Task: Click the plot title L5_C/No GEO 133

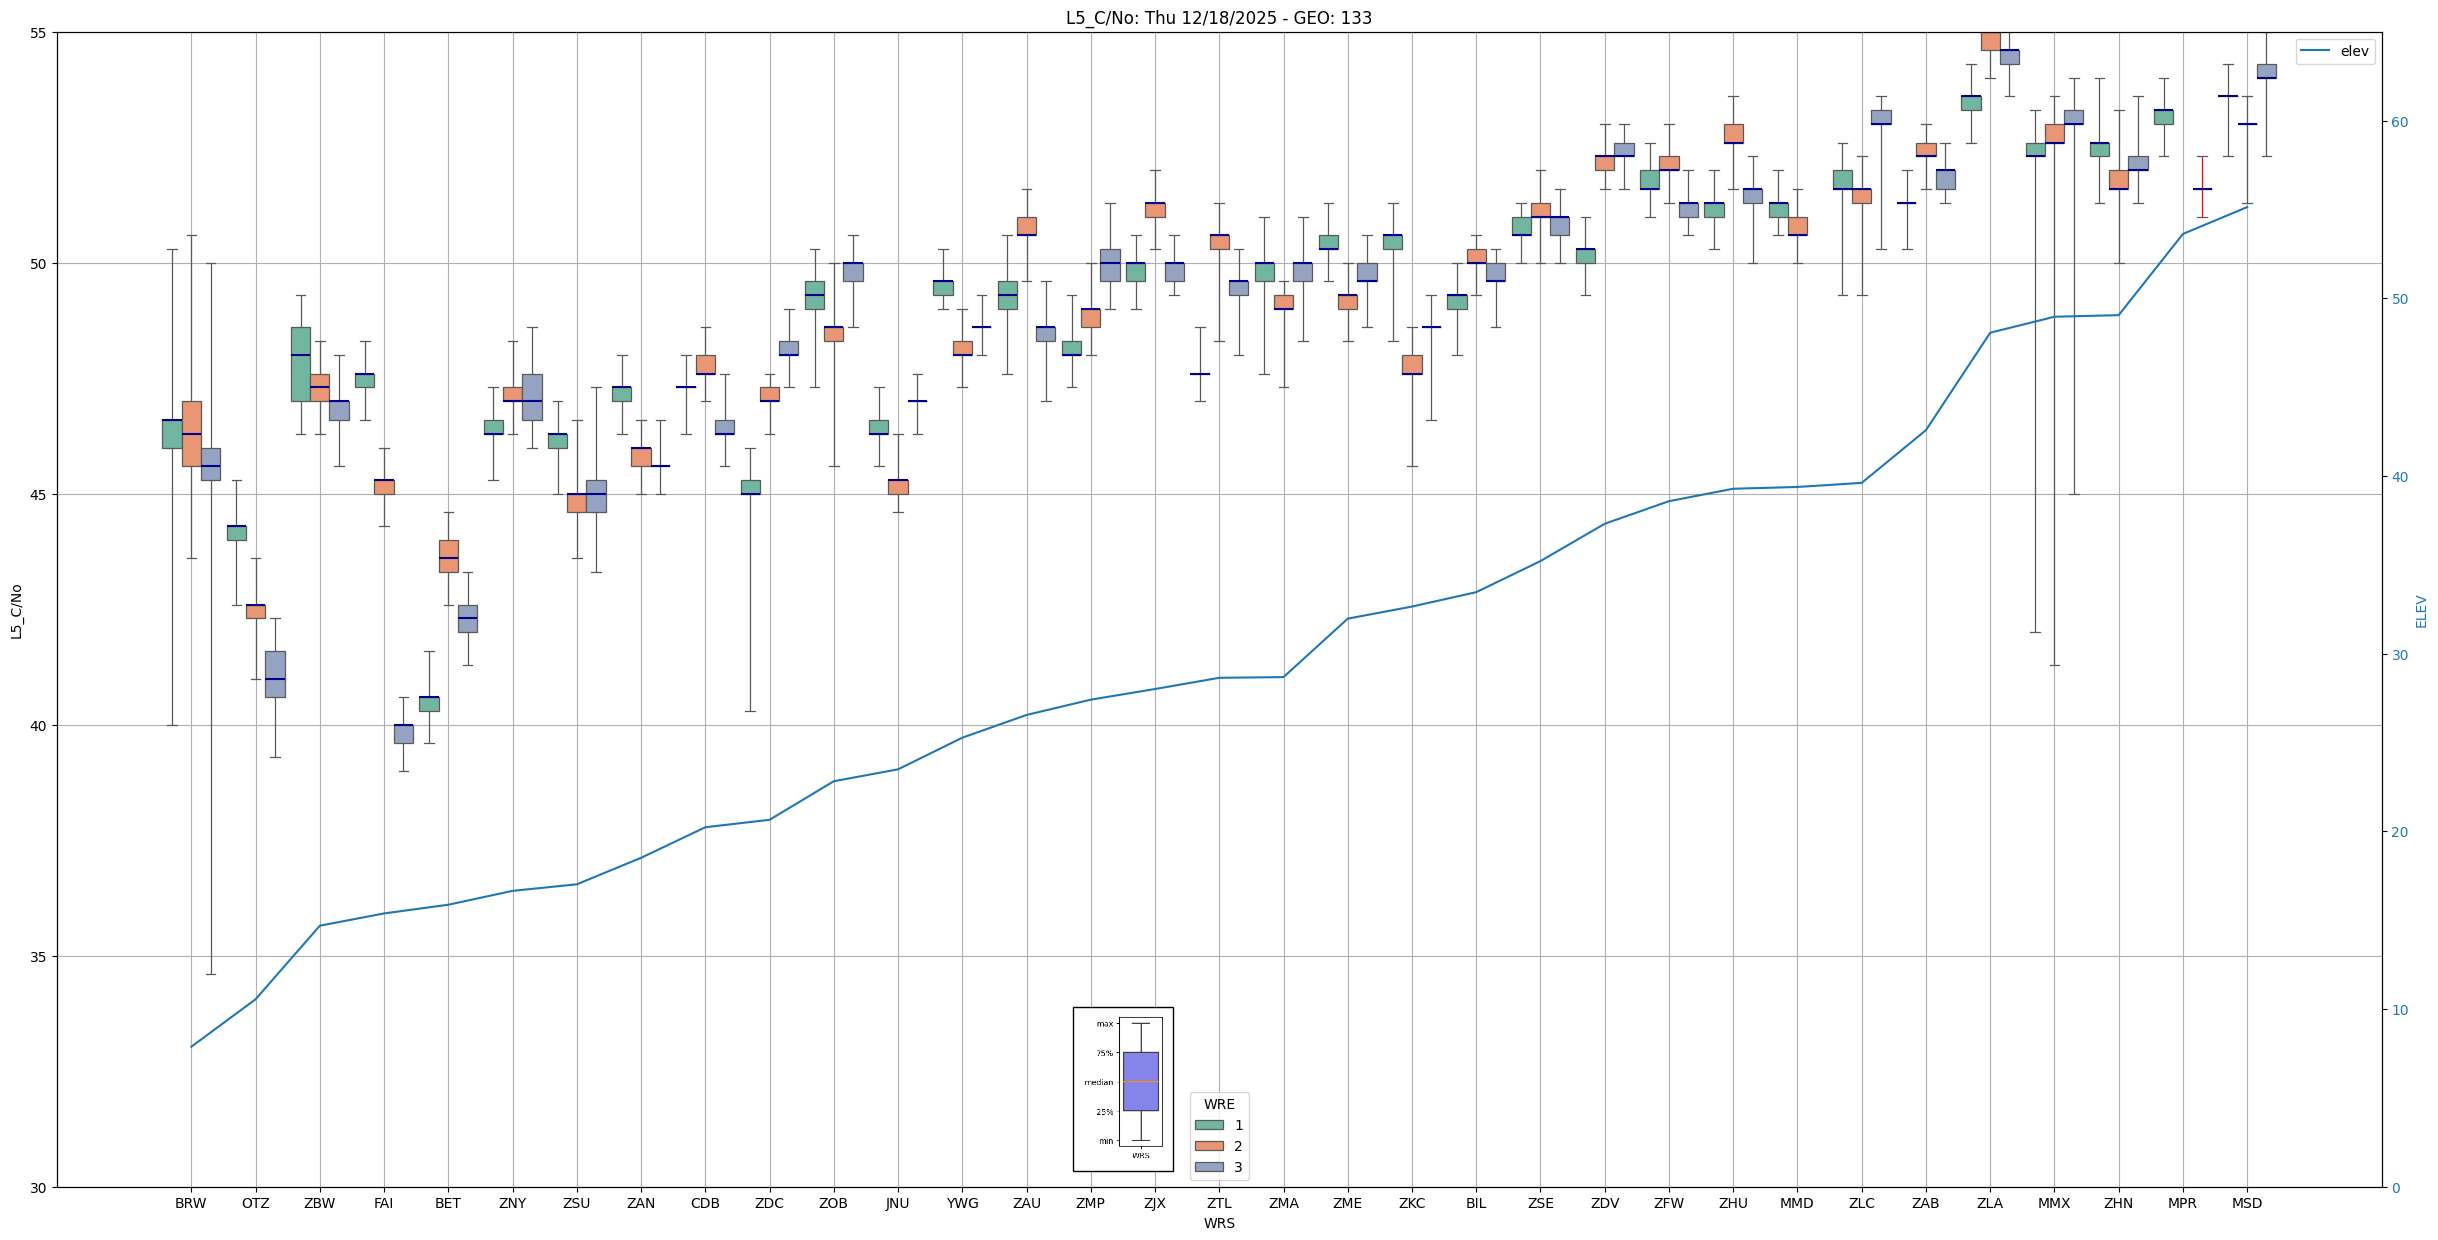Action: (x=1218, y=18)
